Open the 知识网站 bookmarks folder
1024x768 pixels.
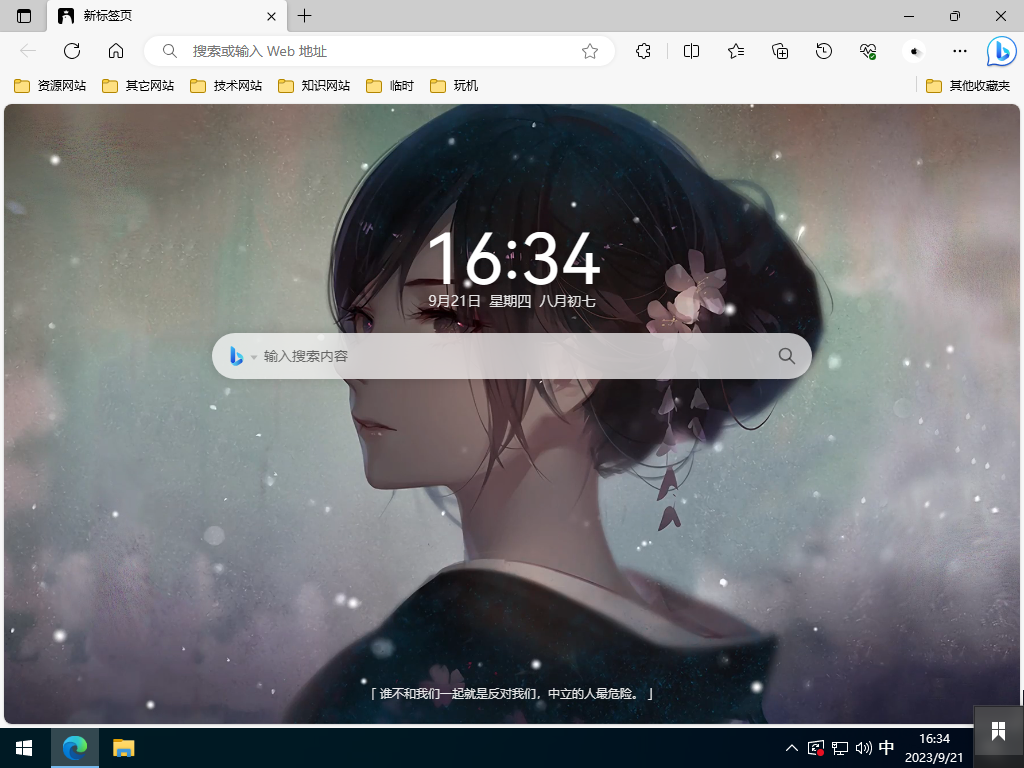[x=314, y=86]
